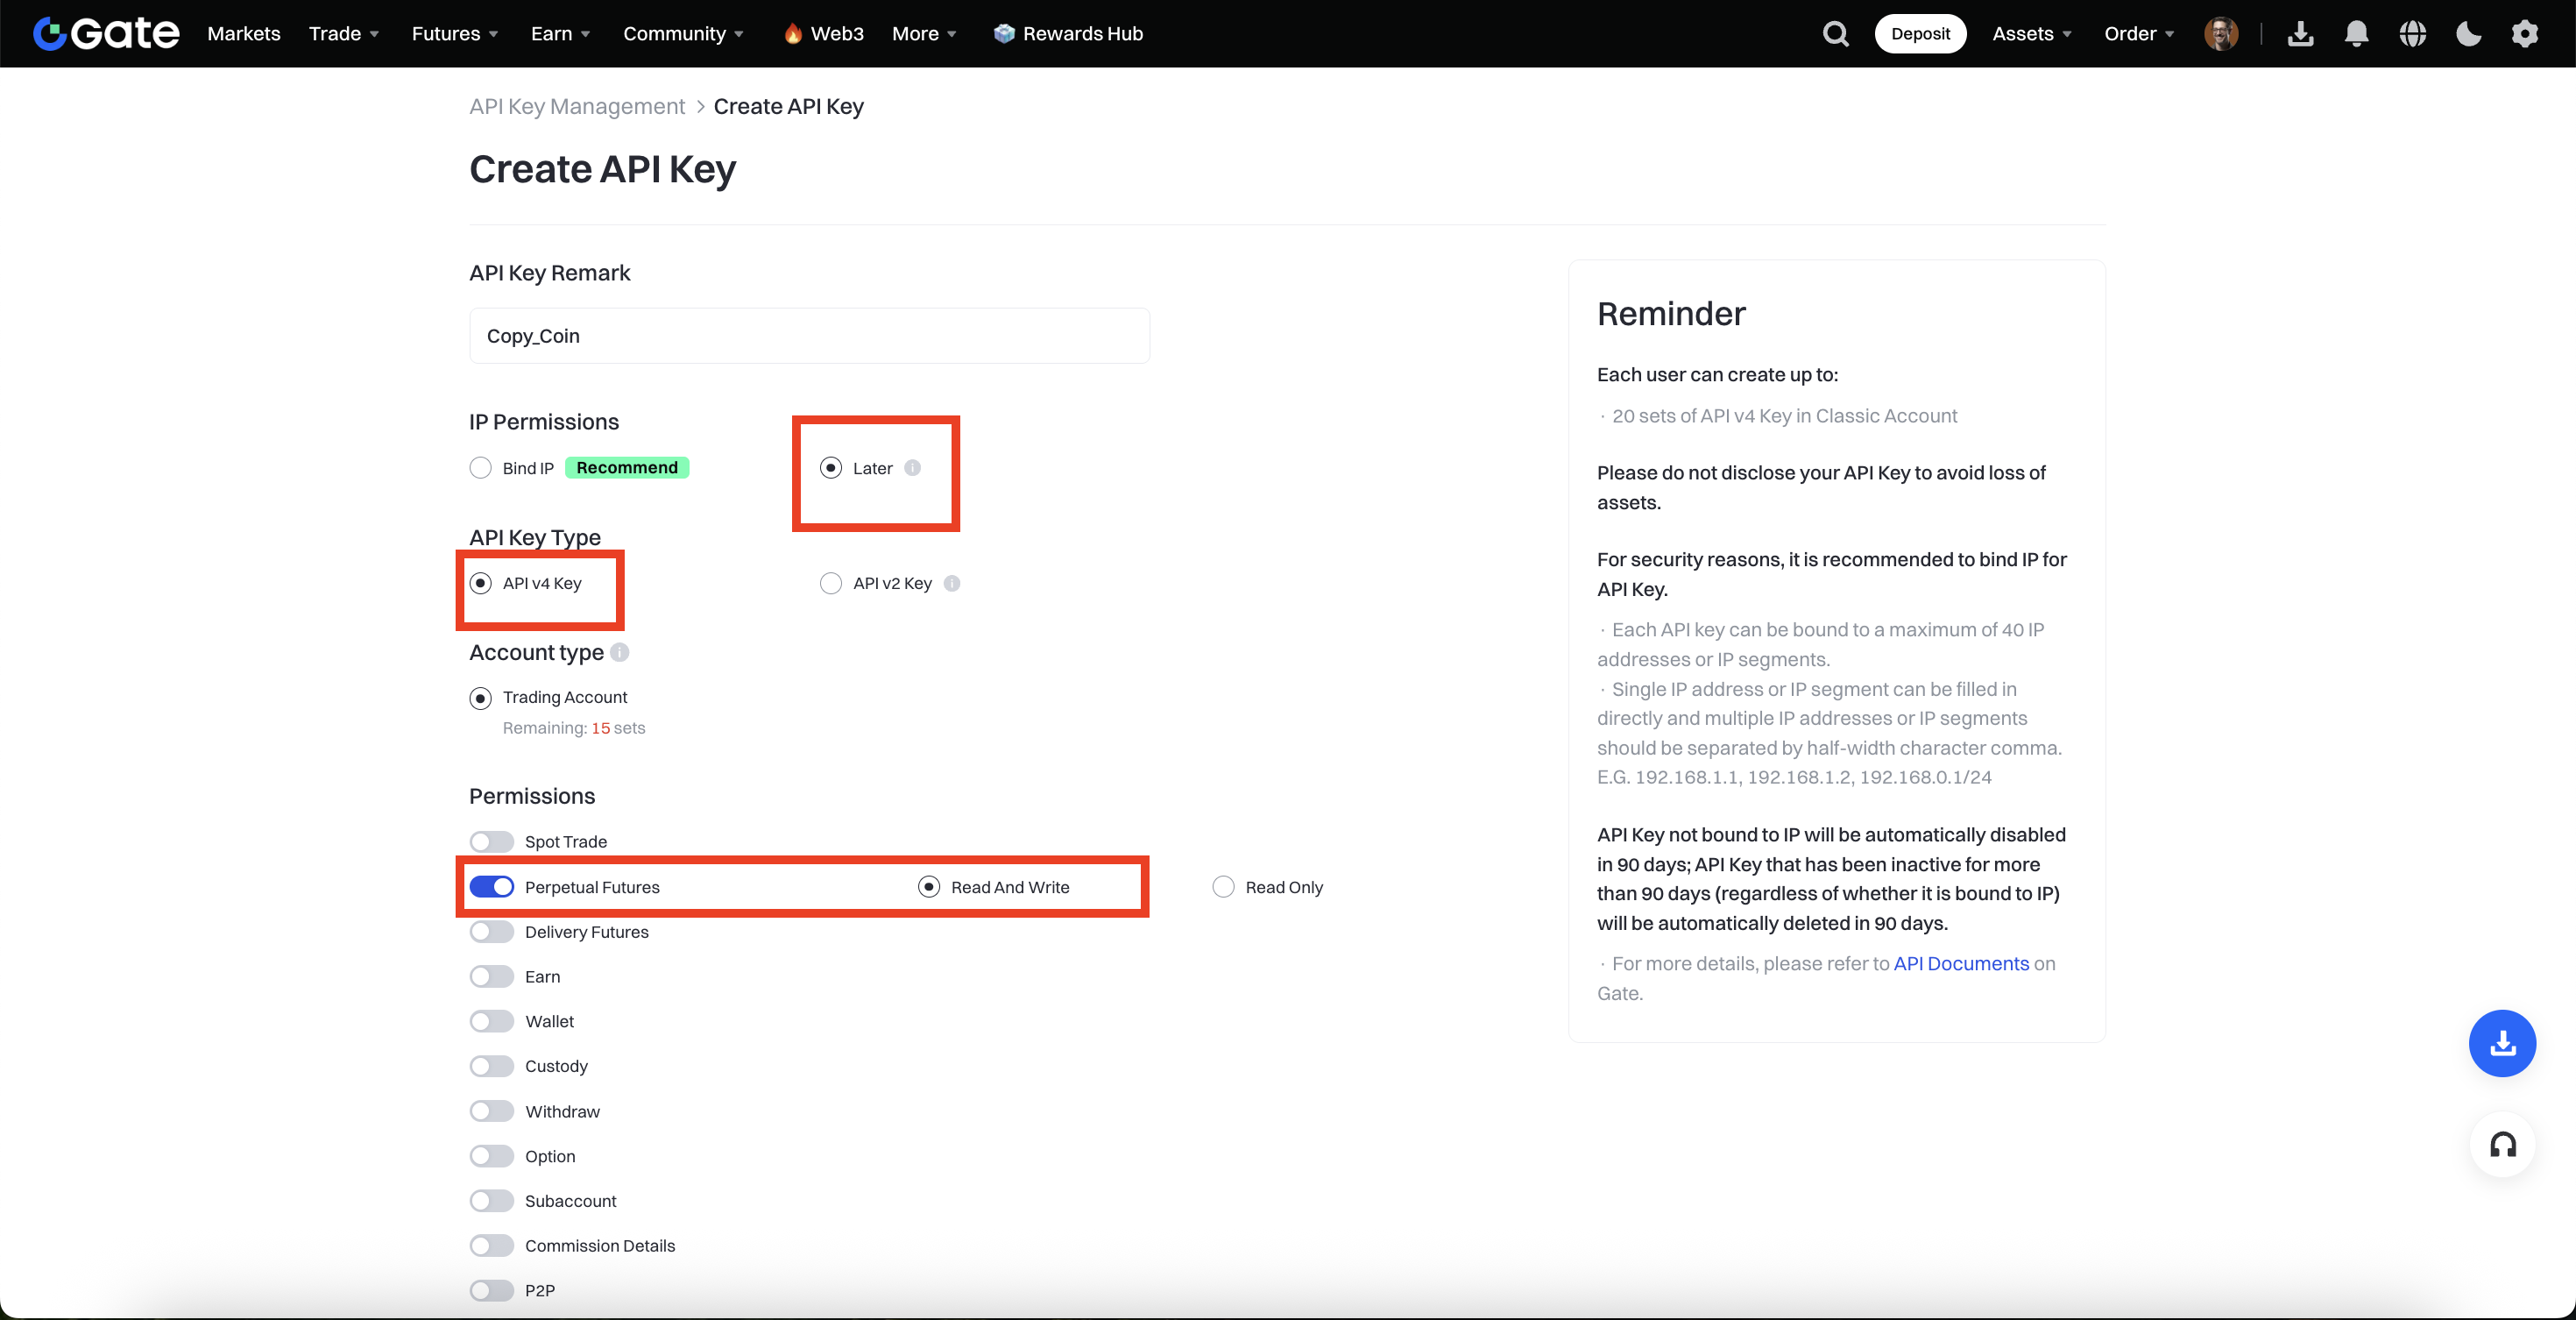Image resolution: width=2576 pixels, height=1320 pixels.
Task: Open the search magnifier icon
Action: 1835,34
